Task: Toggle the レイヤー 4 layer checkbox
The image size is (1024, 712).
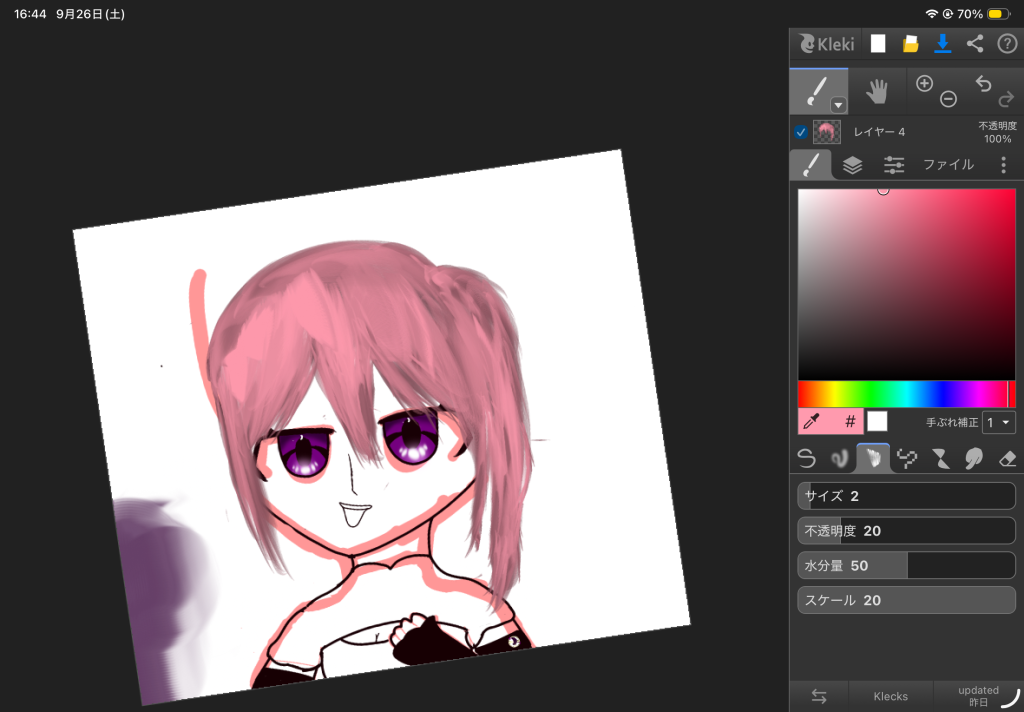Action: (801, 132)
